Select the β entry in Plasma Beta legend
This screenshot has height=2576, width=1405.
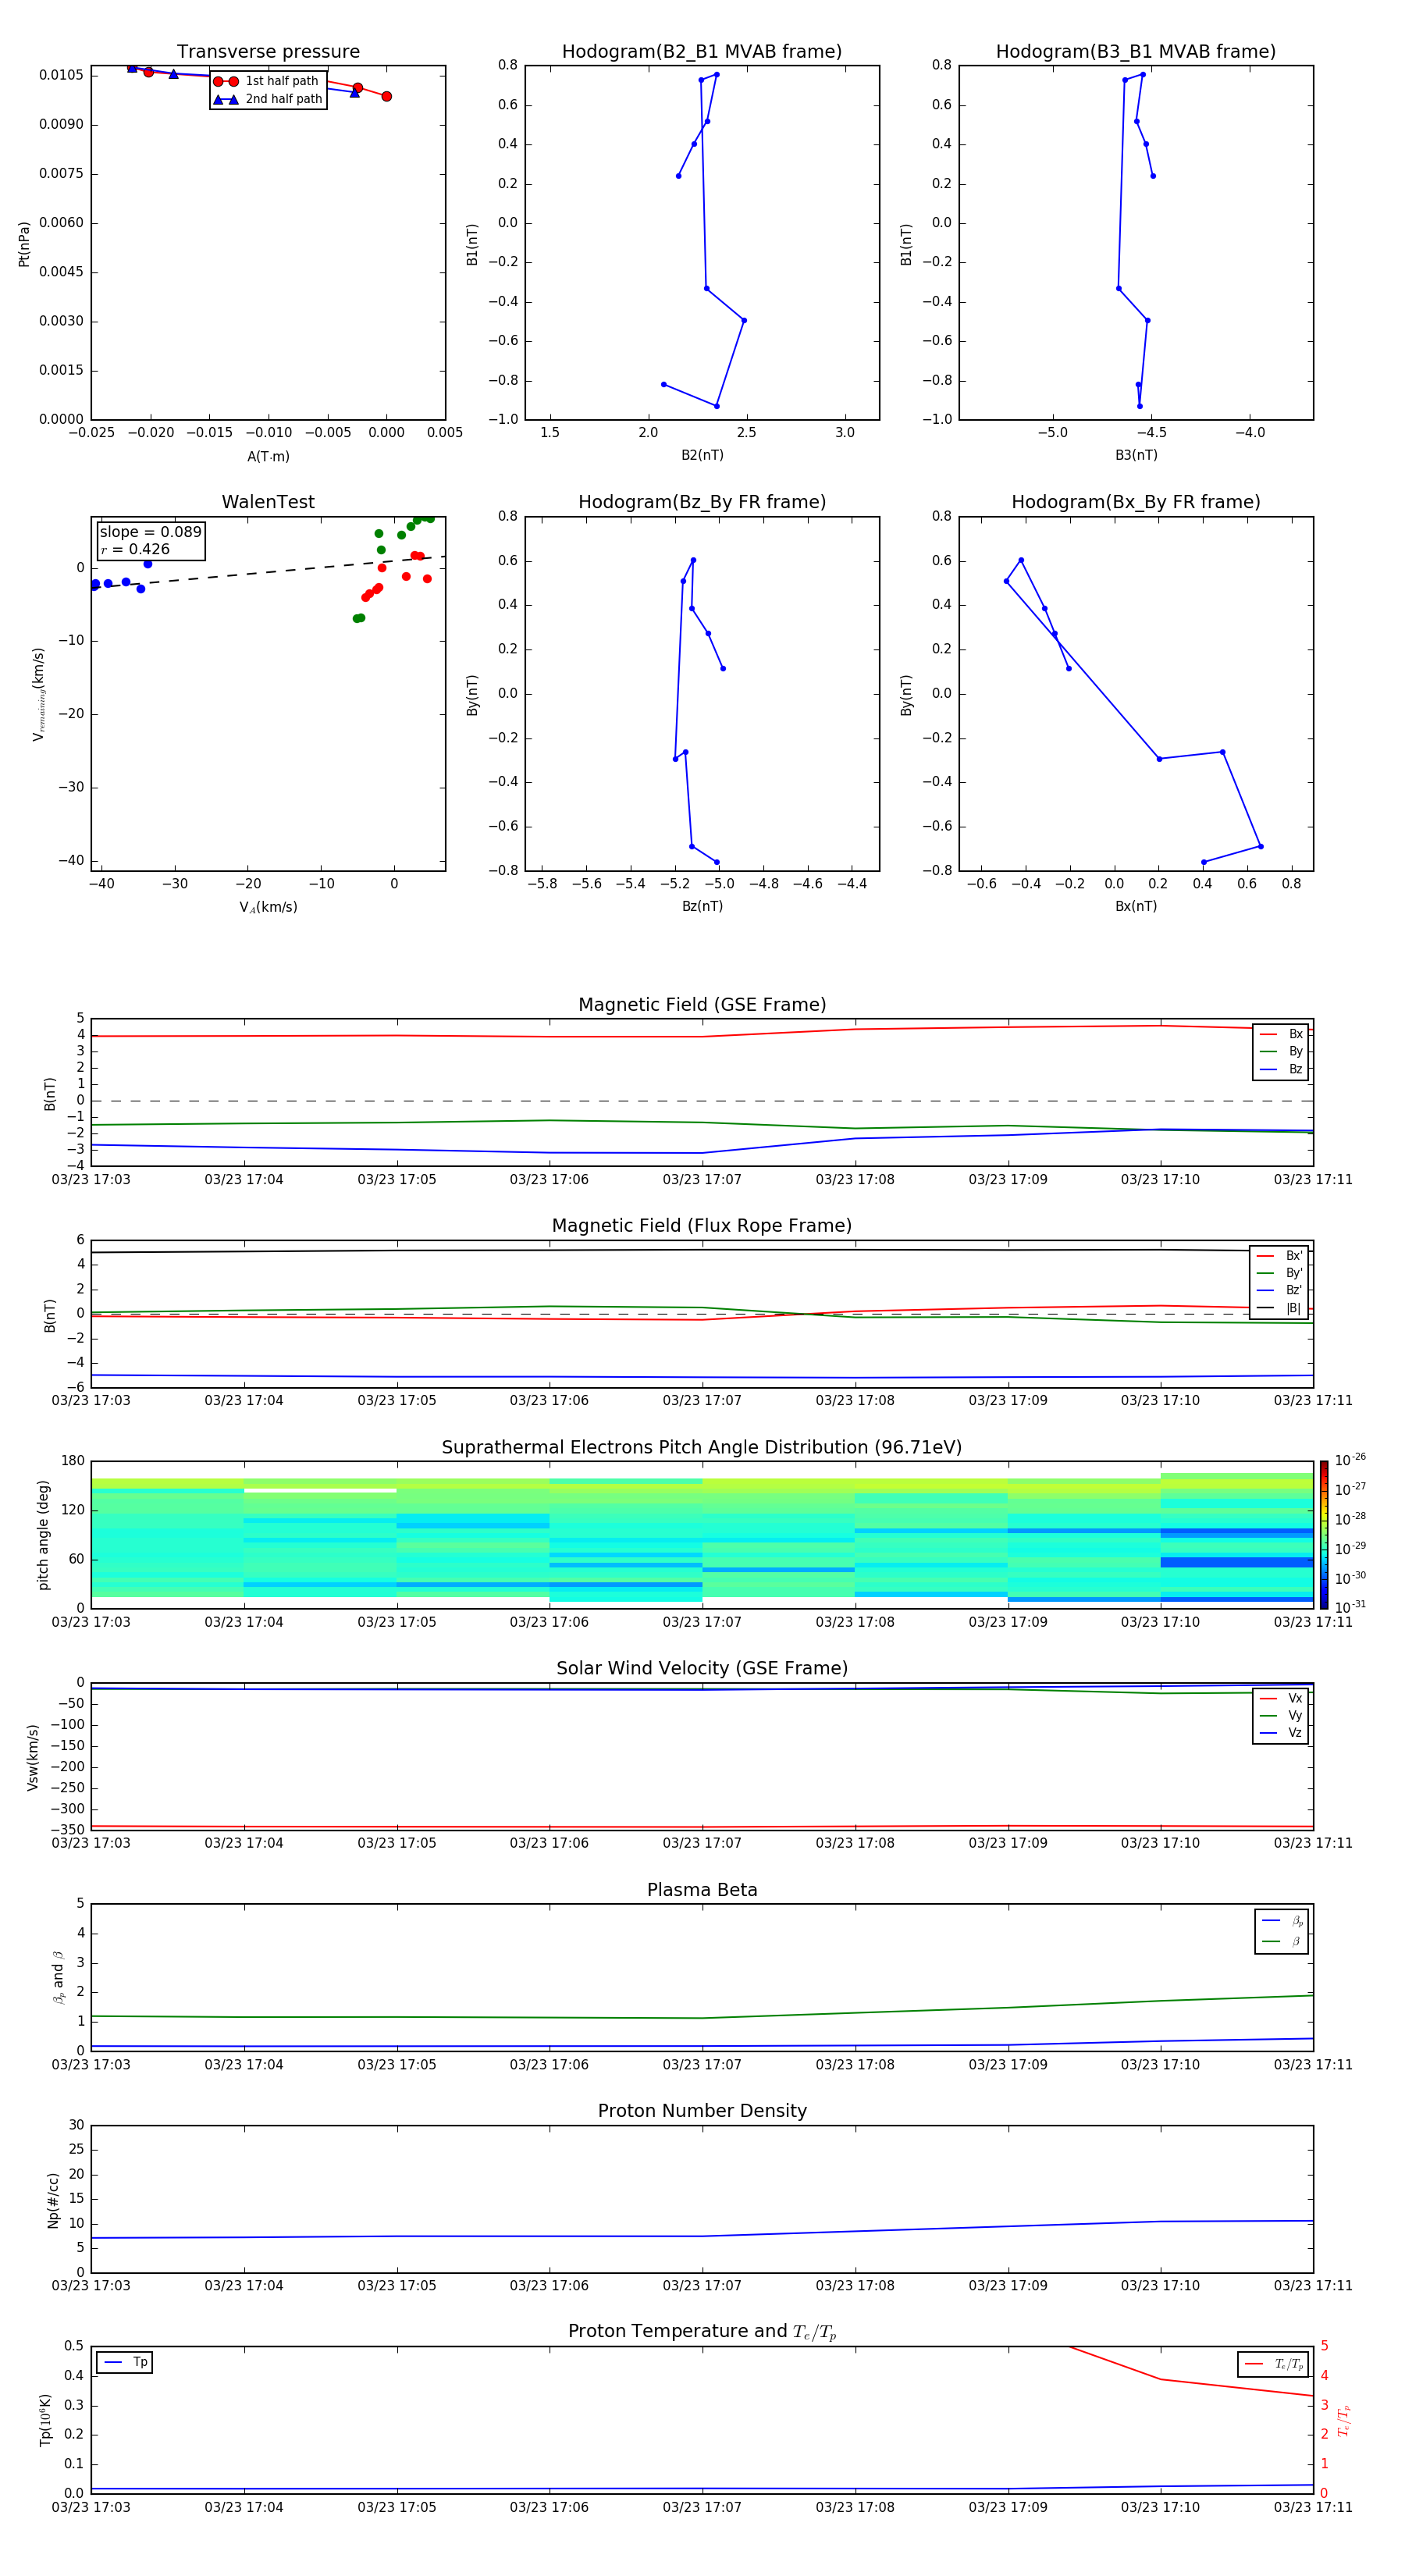click(1282, 1941)
